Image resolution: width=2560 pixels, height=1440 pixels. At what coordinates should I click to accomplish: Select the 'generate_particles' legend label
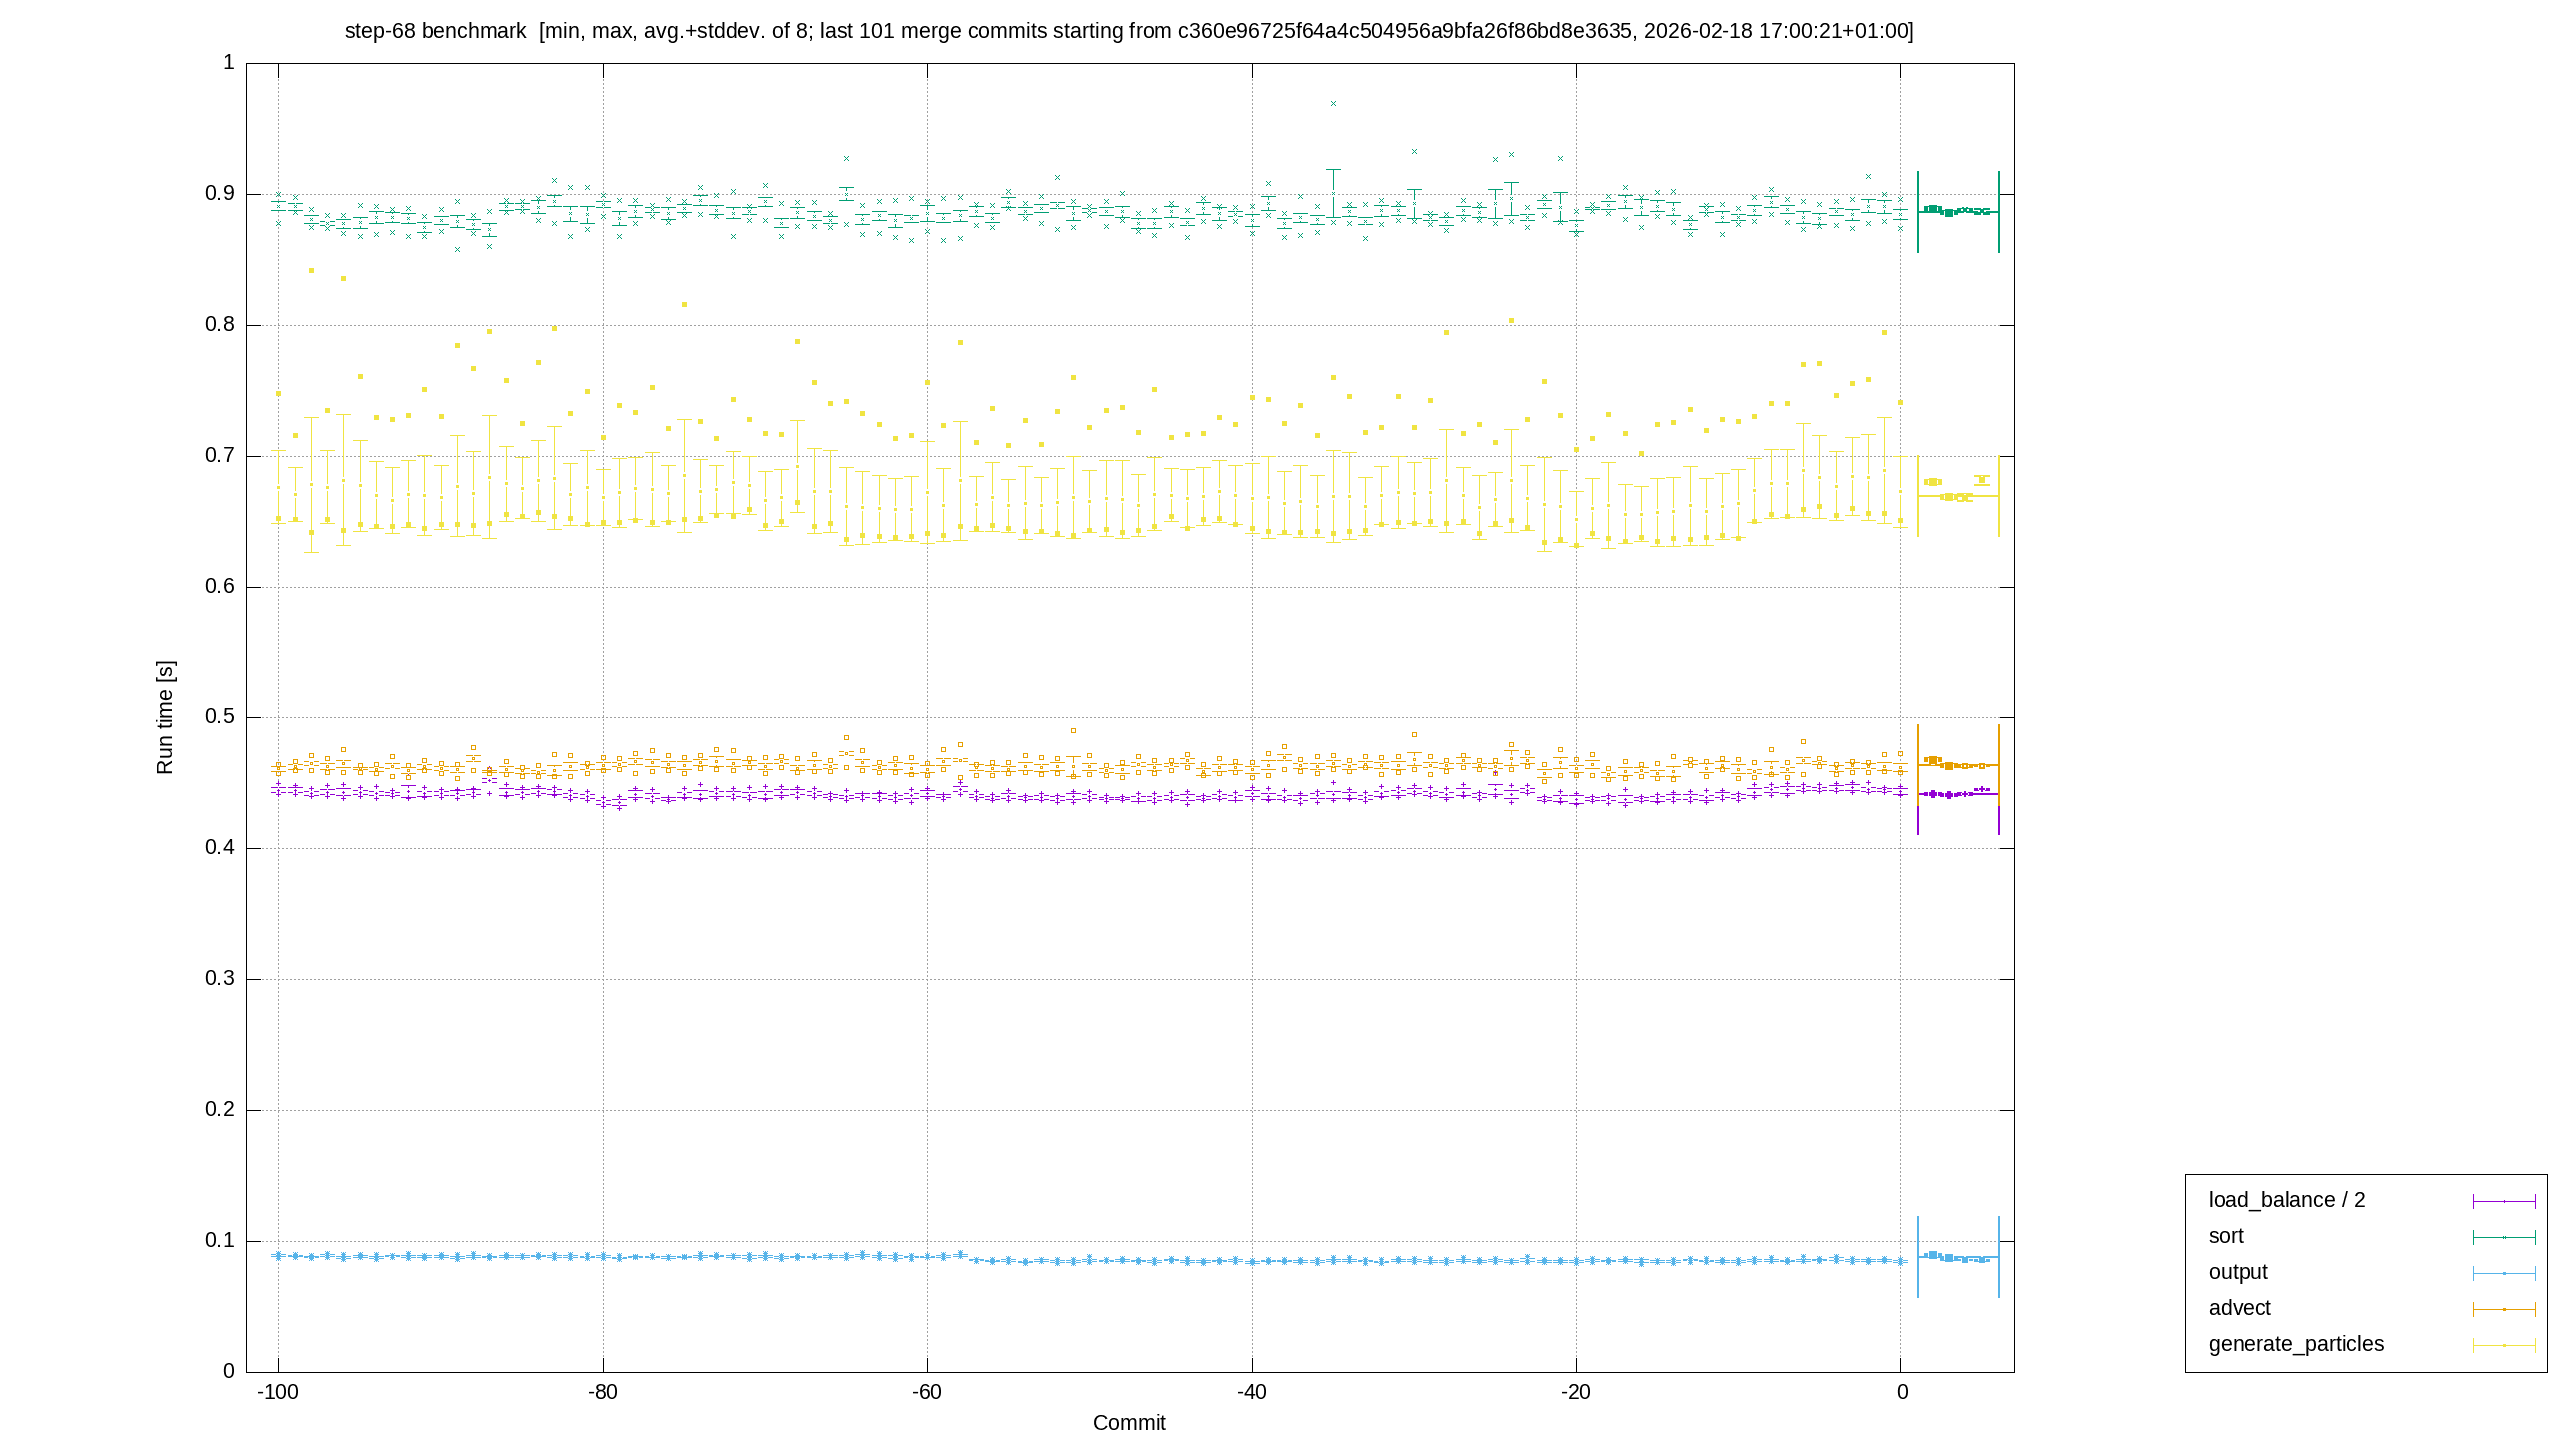(x=2296, y=1344)
